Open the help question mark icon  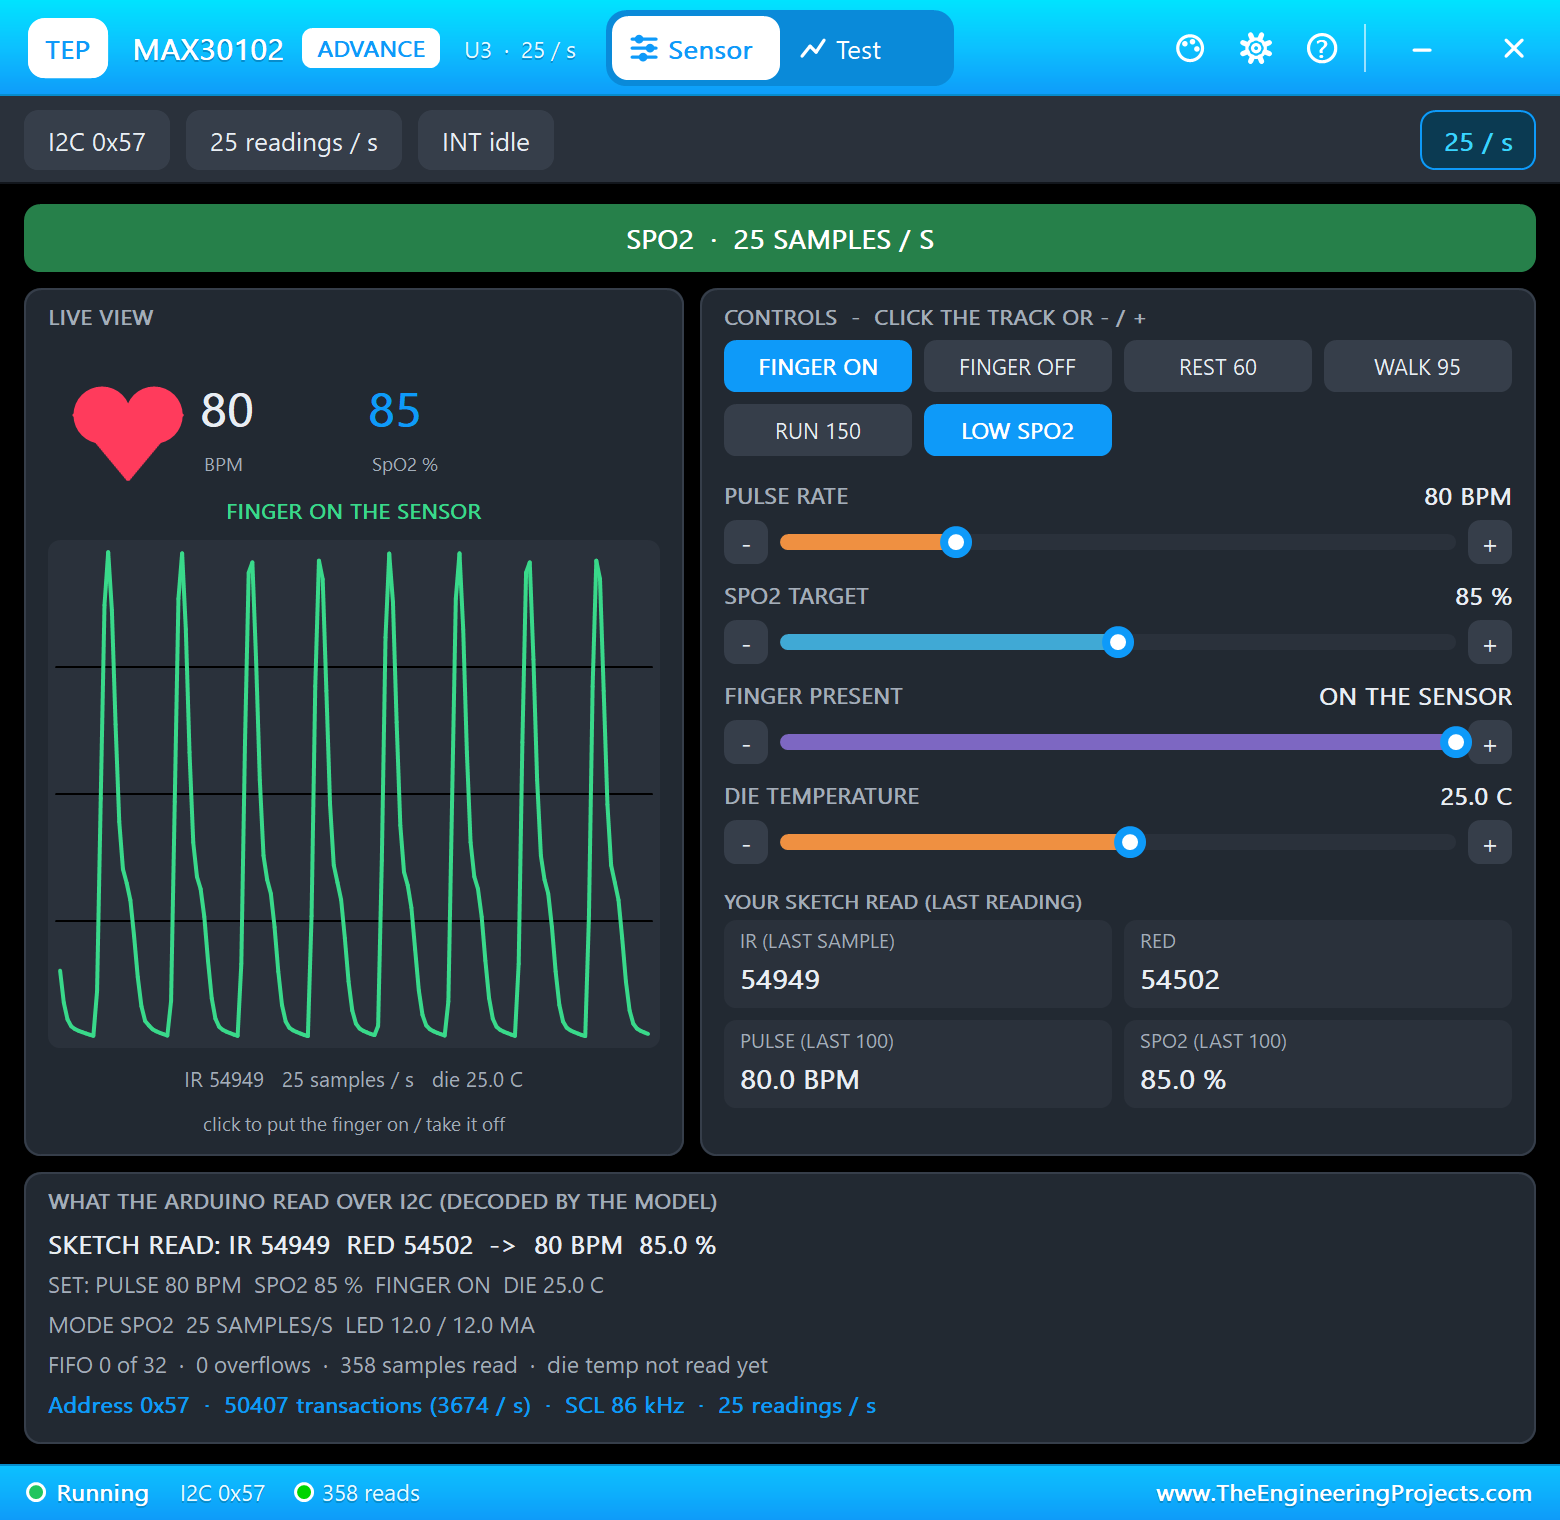pos(1322,48)
